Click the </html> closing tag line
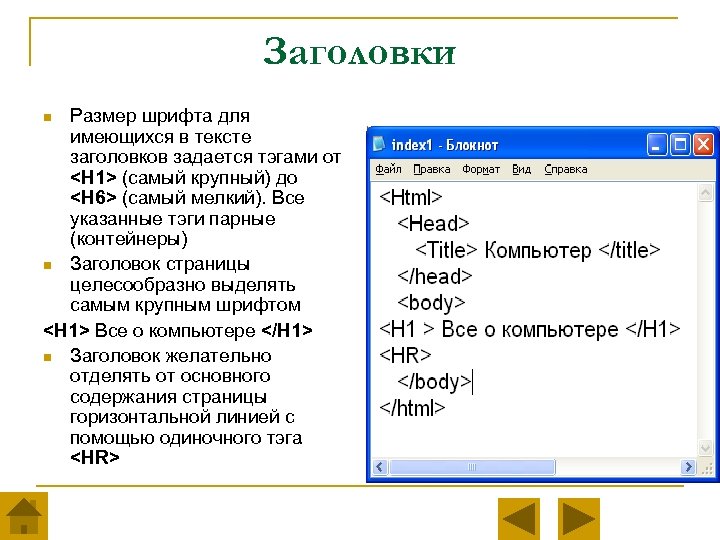Screen dimensions: 720x540 click(x=412, y=408)
